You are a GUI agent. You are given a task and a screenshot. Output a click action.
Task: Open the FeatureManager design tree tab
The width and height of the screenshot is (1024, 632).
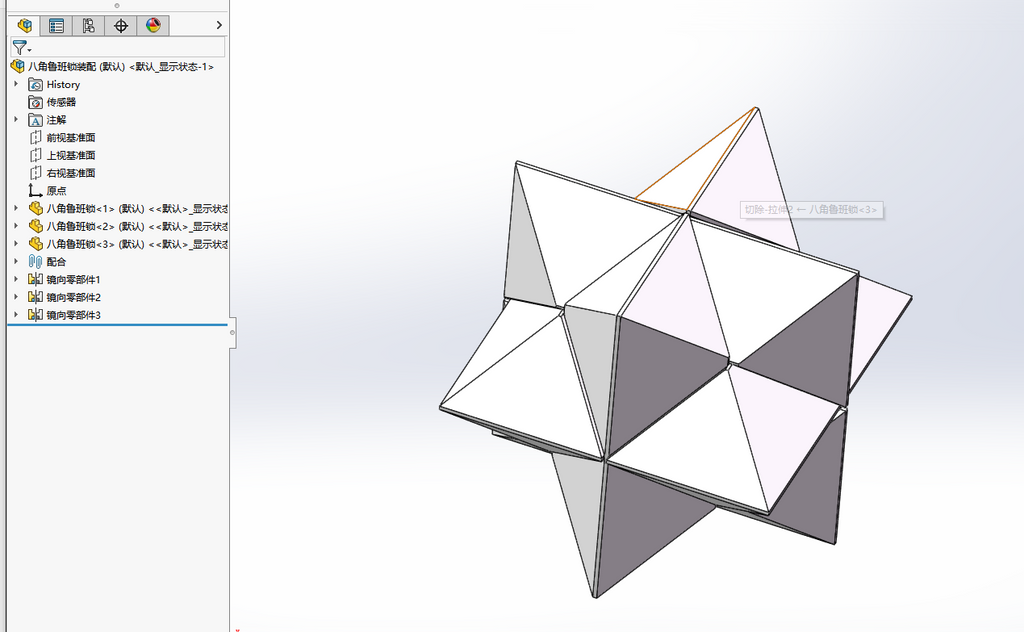[x=24, y=25]
